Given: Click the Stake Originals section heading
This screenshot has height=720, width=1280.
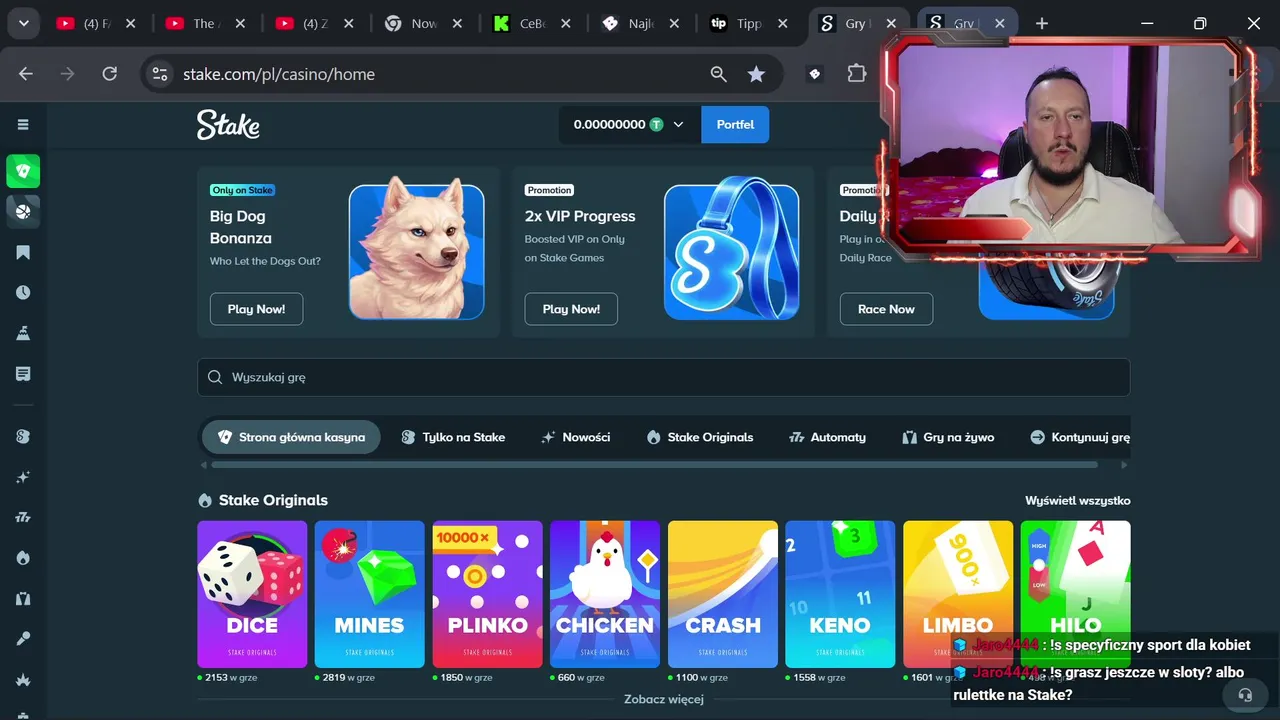Looking at the screenshot, I should (x=273, y=500).
